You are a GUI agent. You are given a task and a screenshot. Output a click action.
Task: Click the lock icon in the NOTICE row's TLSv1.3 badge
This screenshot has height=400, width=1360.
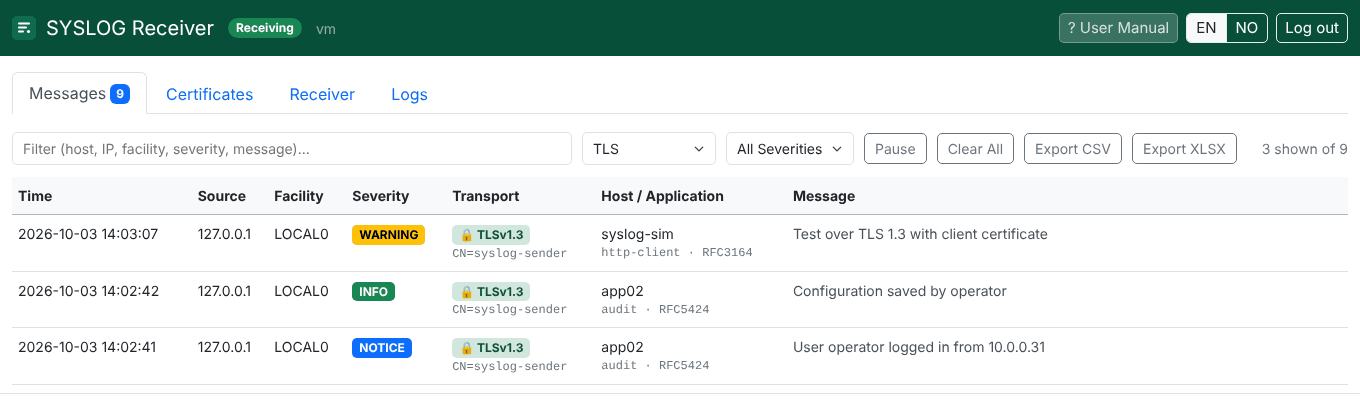(x=466, y=348)
